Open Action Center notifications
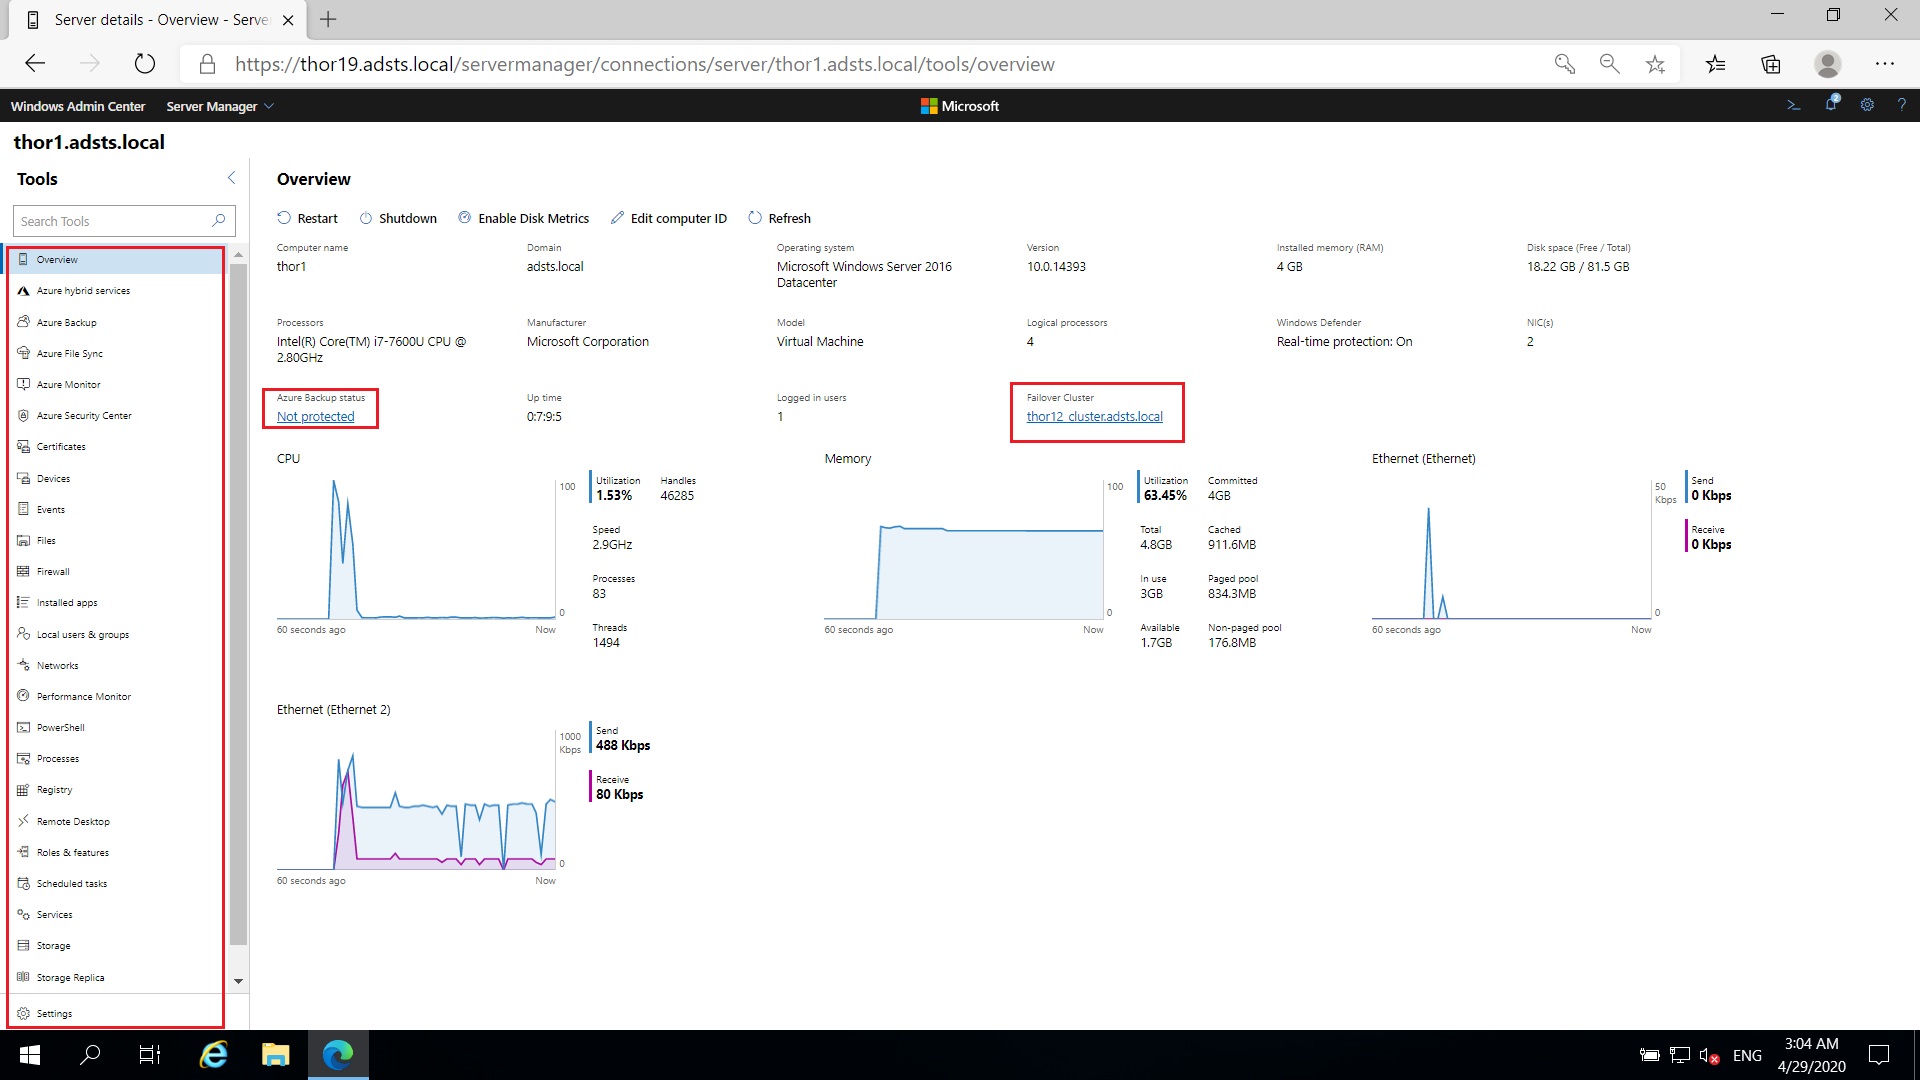Viewport: 1920px width, 1080px height. pyautogui.click(x=1879, y=1055)
